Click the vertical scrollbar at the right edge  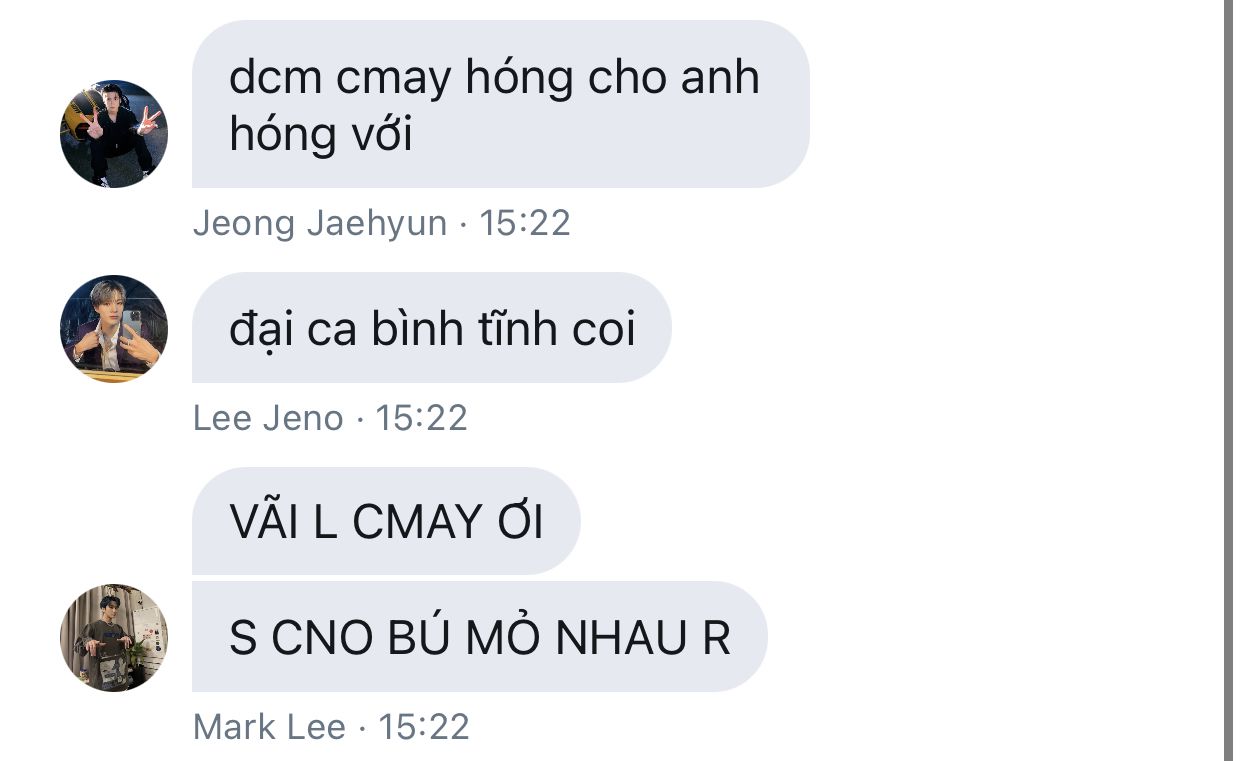click(1229, 380)
